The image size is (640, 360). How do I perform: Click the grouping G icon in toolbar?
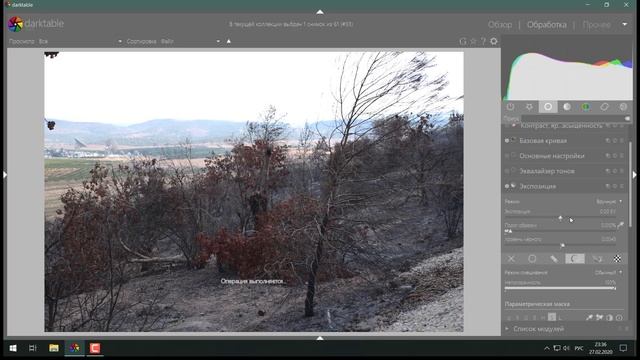[463, 41]
